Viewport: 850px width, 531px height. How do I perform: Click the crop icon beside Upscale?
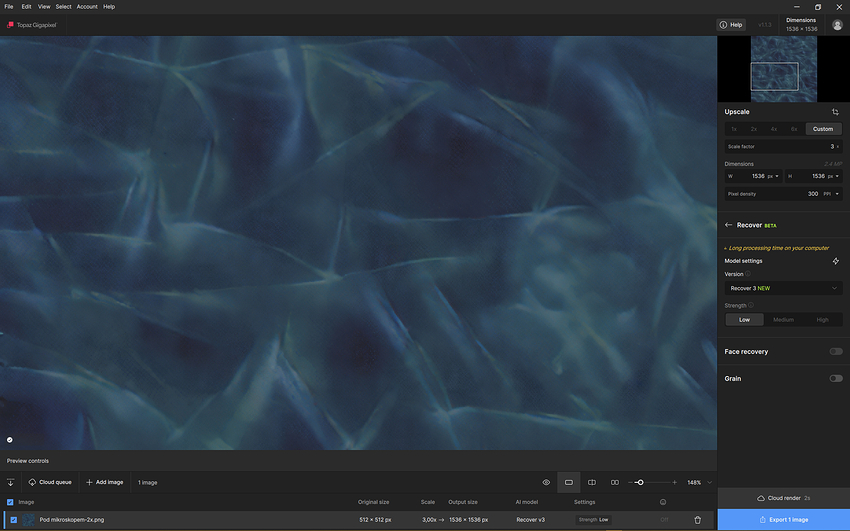pyautogui.click(x=835, y=112)
